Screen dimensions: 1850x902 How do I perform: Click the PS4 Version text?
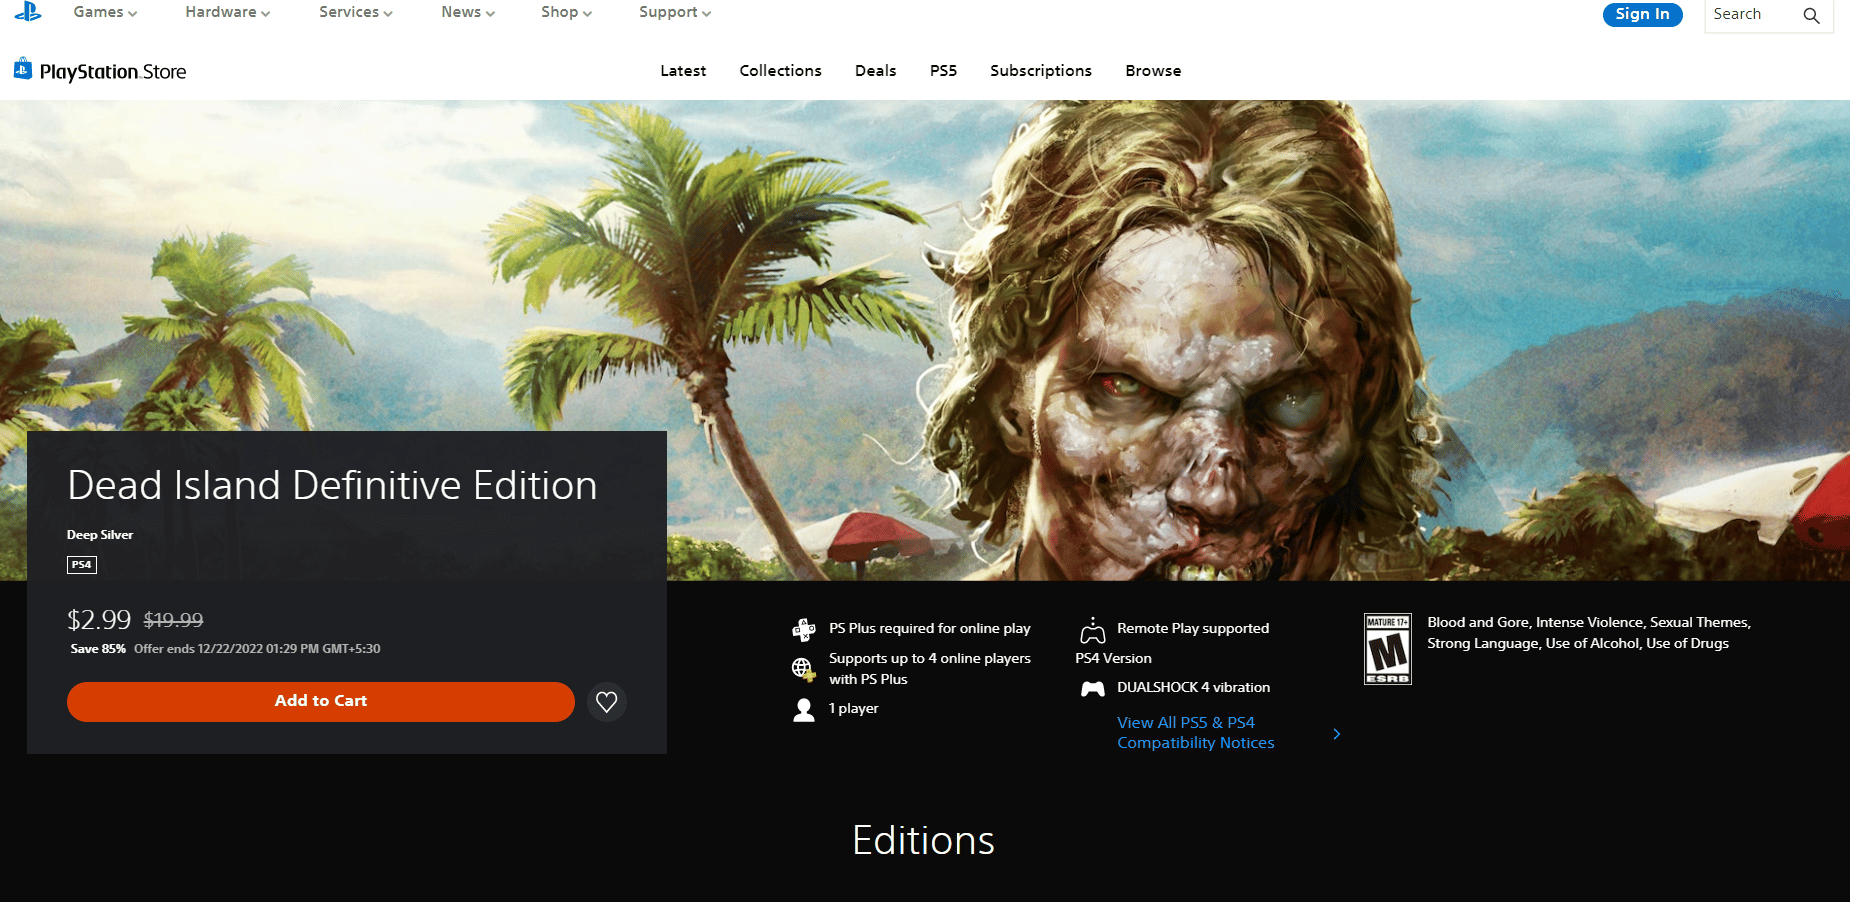point(1113,659)
